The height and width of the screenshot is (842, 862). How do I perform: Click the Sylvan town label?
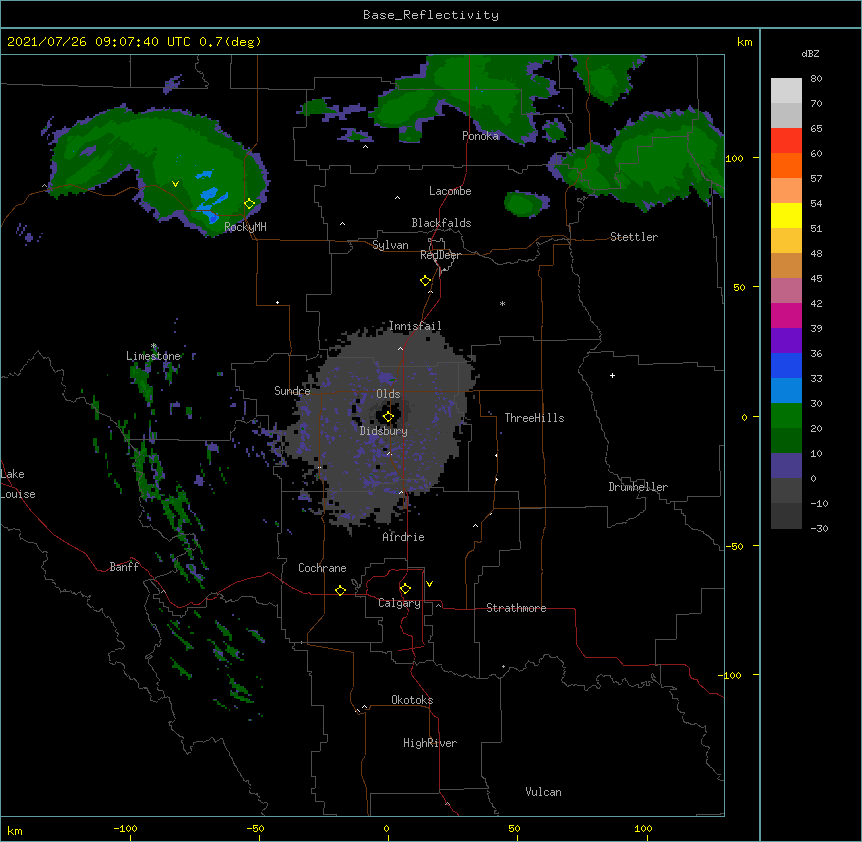390,245
